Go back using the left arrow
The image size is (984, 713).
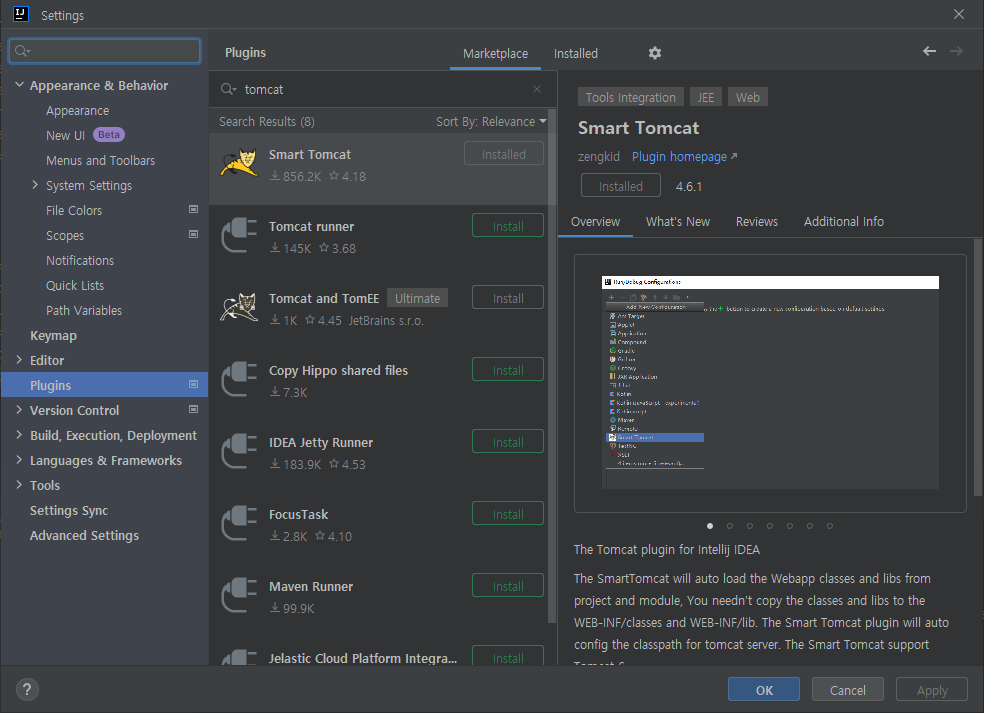929,51
